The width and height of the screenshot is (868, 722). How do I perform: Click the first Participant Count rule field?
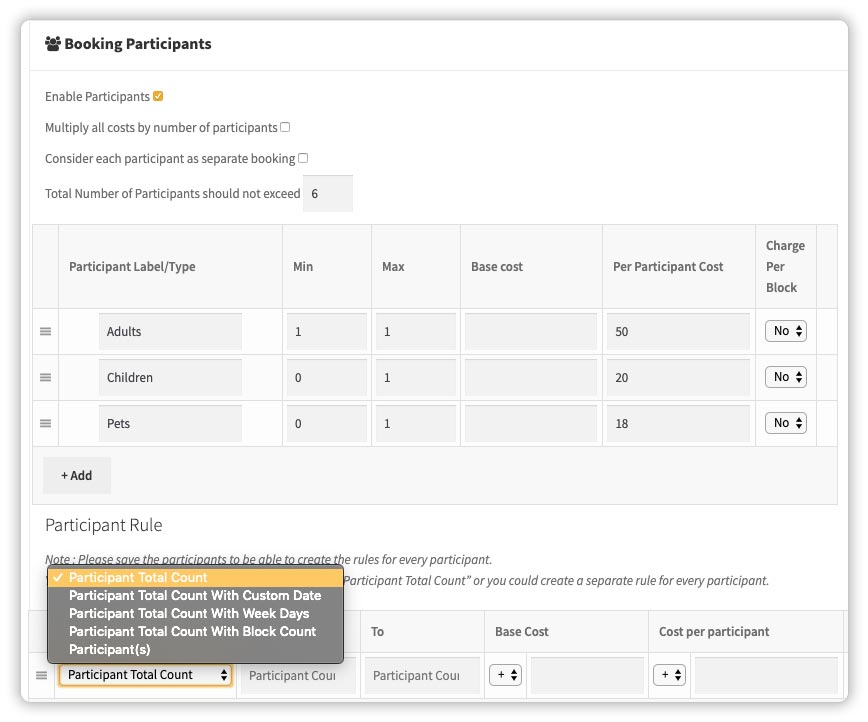[x=298, y=675]
